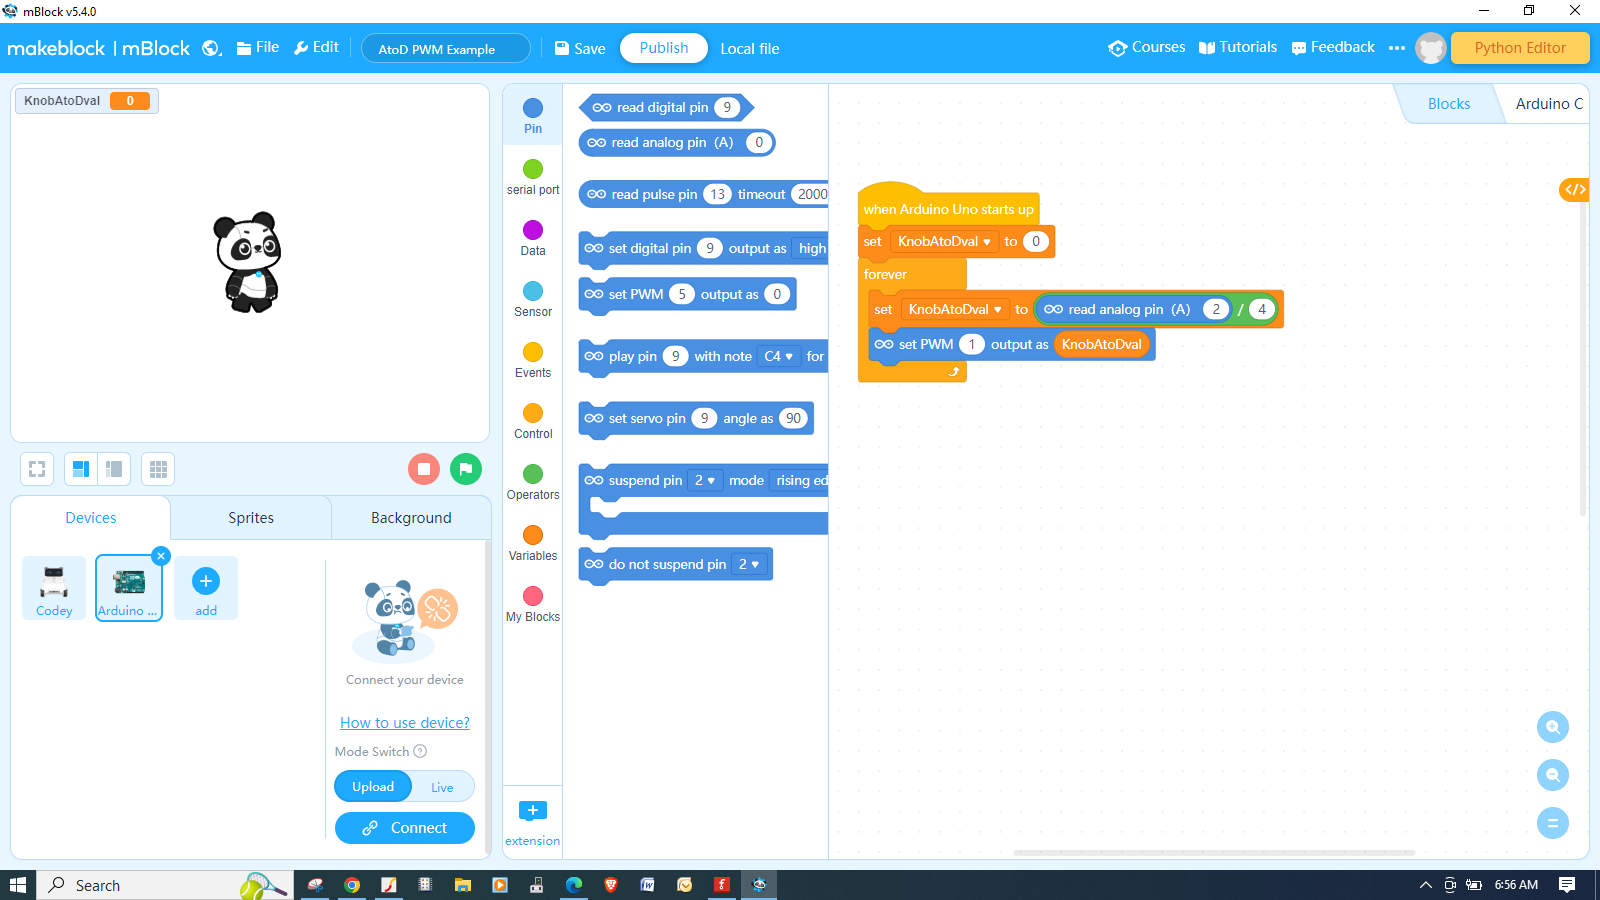Switch to Live mode
This screenshot has height=900, width=1600.
442,787
